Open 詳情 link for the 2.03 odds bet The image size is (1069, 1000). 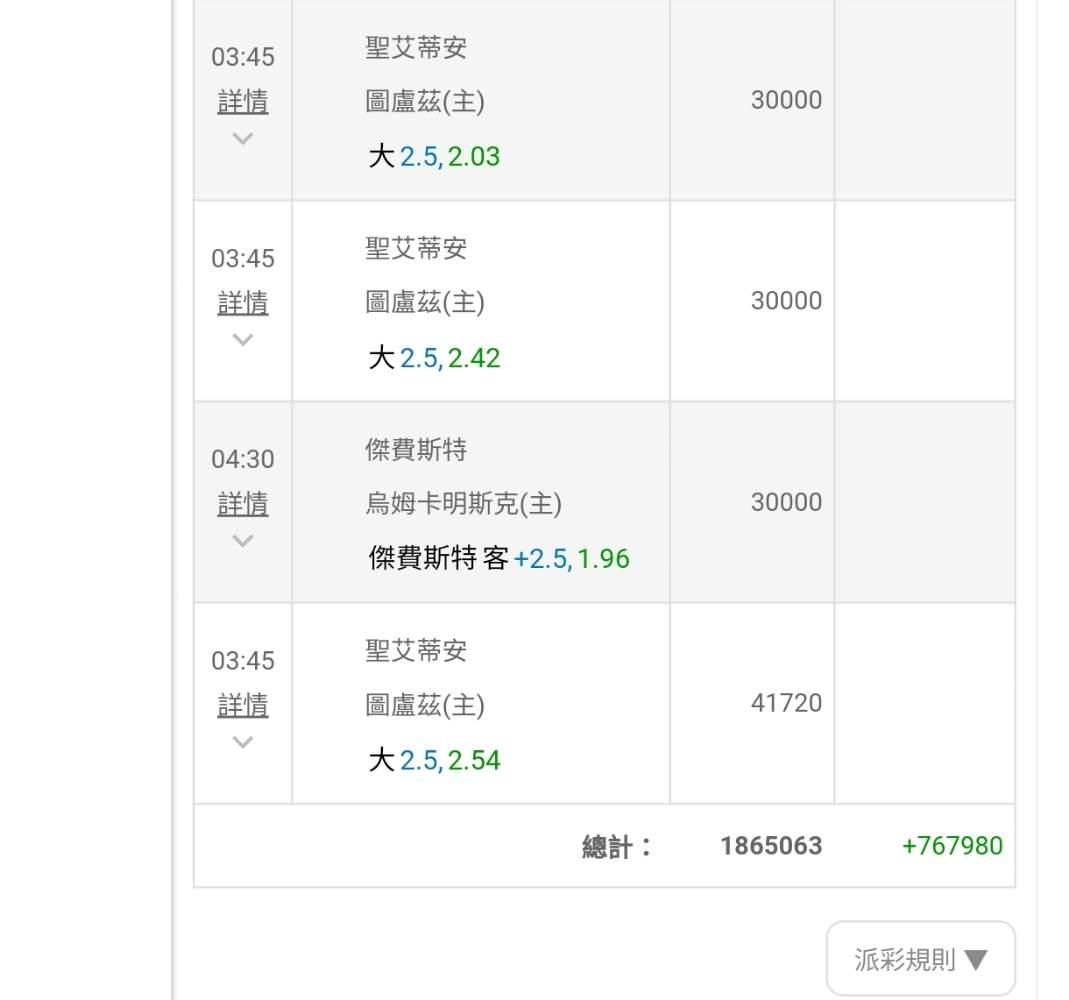tap(243, 102)
